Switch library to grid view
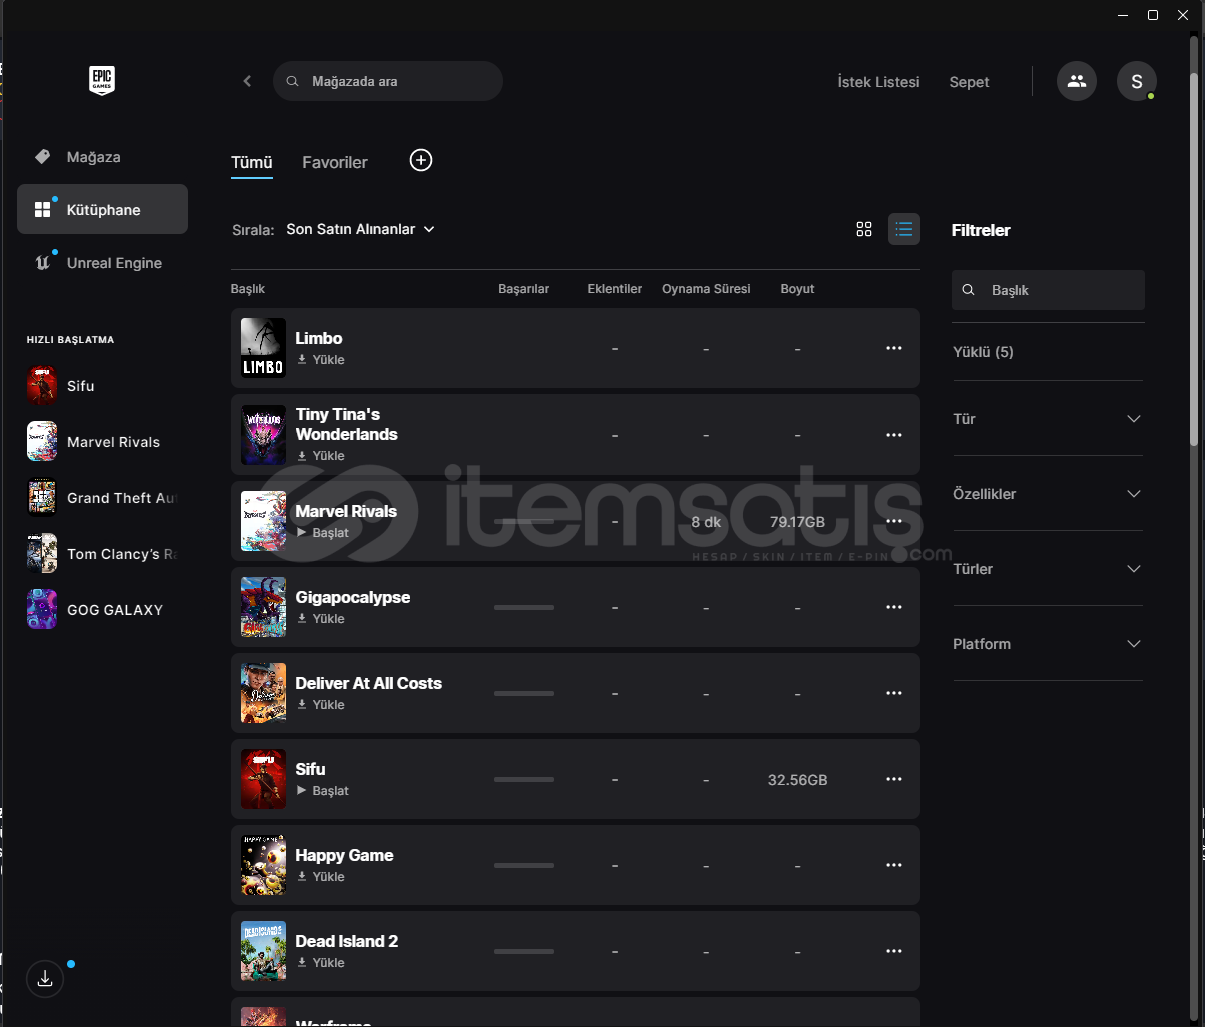 point(864,229)
